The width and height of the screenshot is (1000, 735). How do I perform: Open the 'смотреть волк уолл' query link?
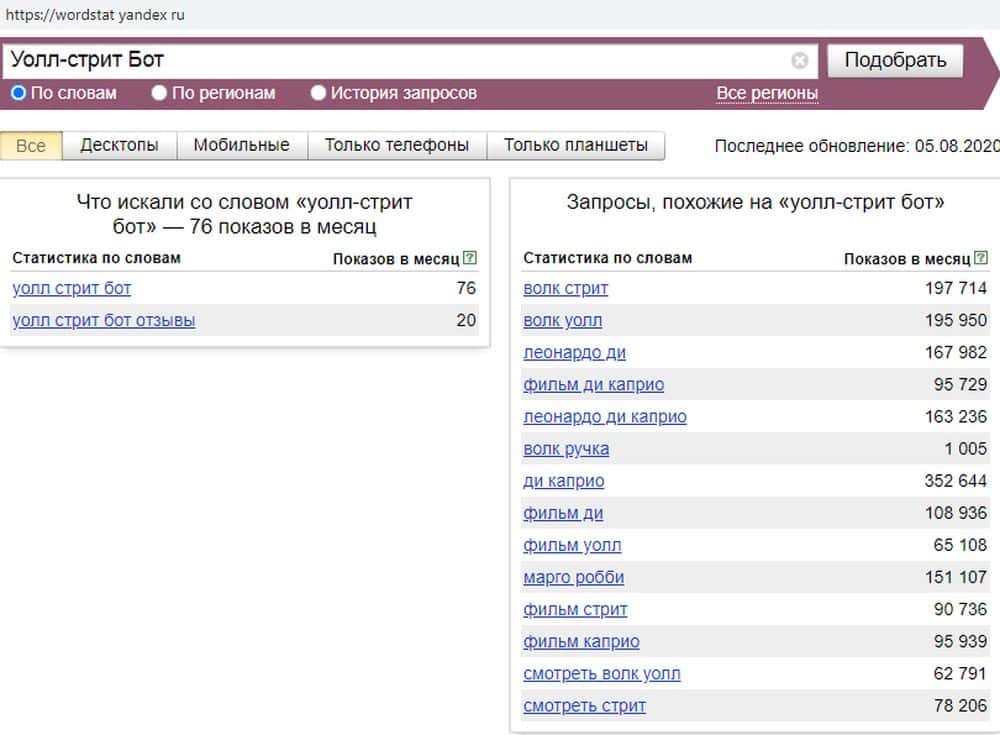(x=602, y=674)
